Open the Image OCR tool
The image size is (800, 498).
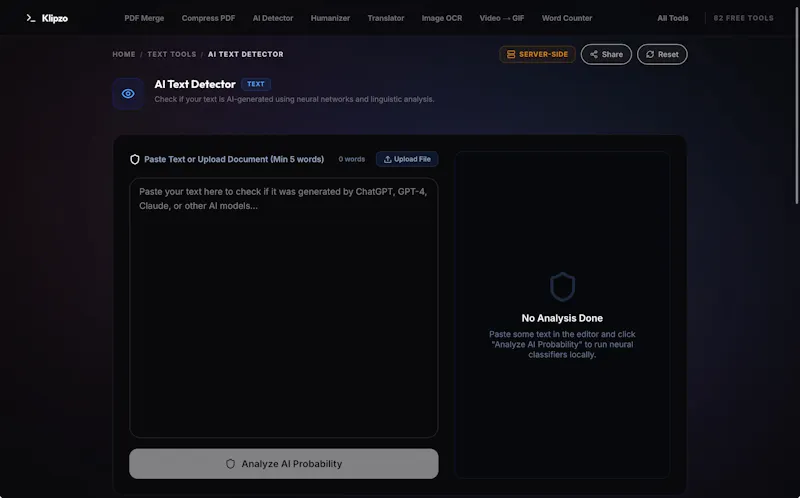(x=442, y=18)
